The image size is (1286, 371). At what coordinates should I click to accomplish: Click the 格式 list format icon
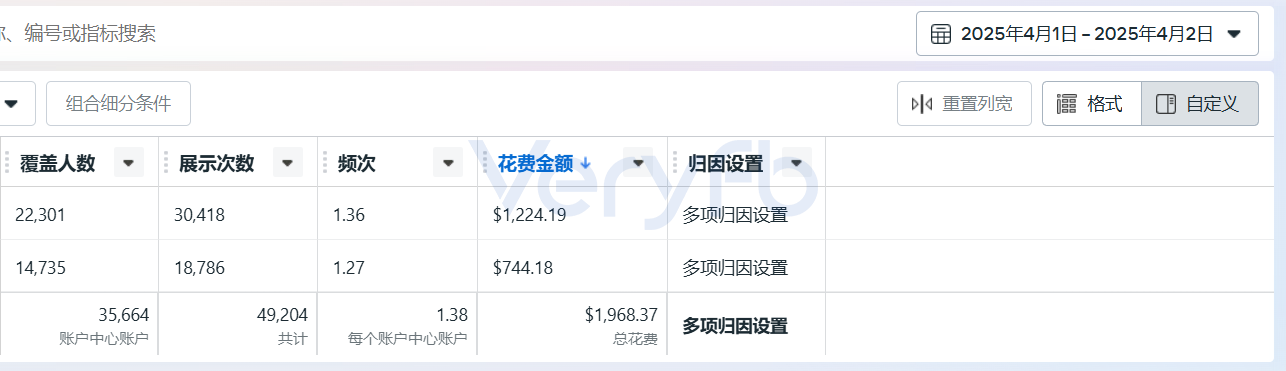point(1067,104)
